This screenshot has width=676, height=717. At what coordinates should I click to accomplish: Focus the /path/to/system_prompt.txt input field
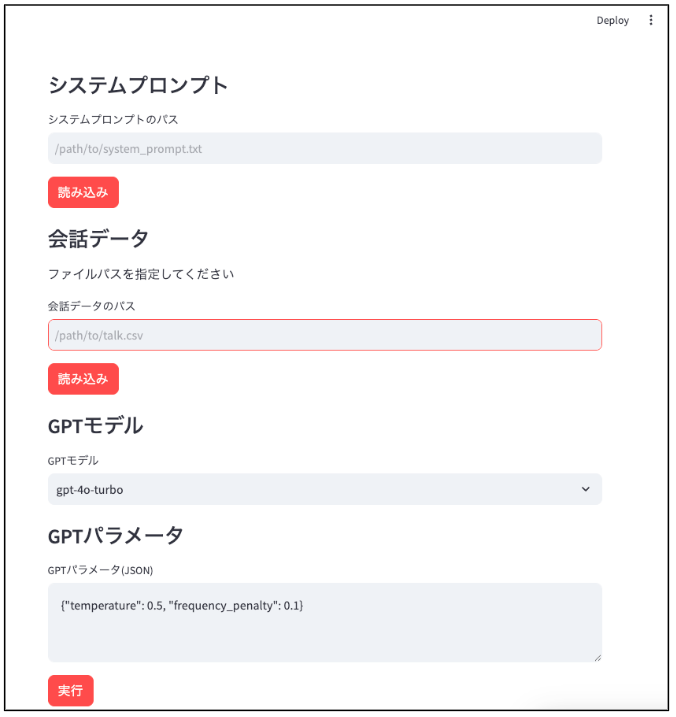coord(325,149)
